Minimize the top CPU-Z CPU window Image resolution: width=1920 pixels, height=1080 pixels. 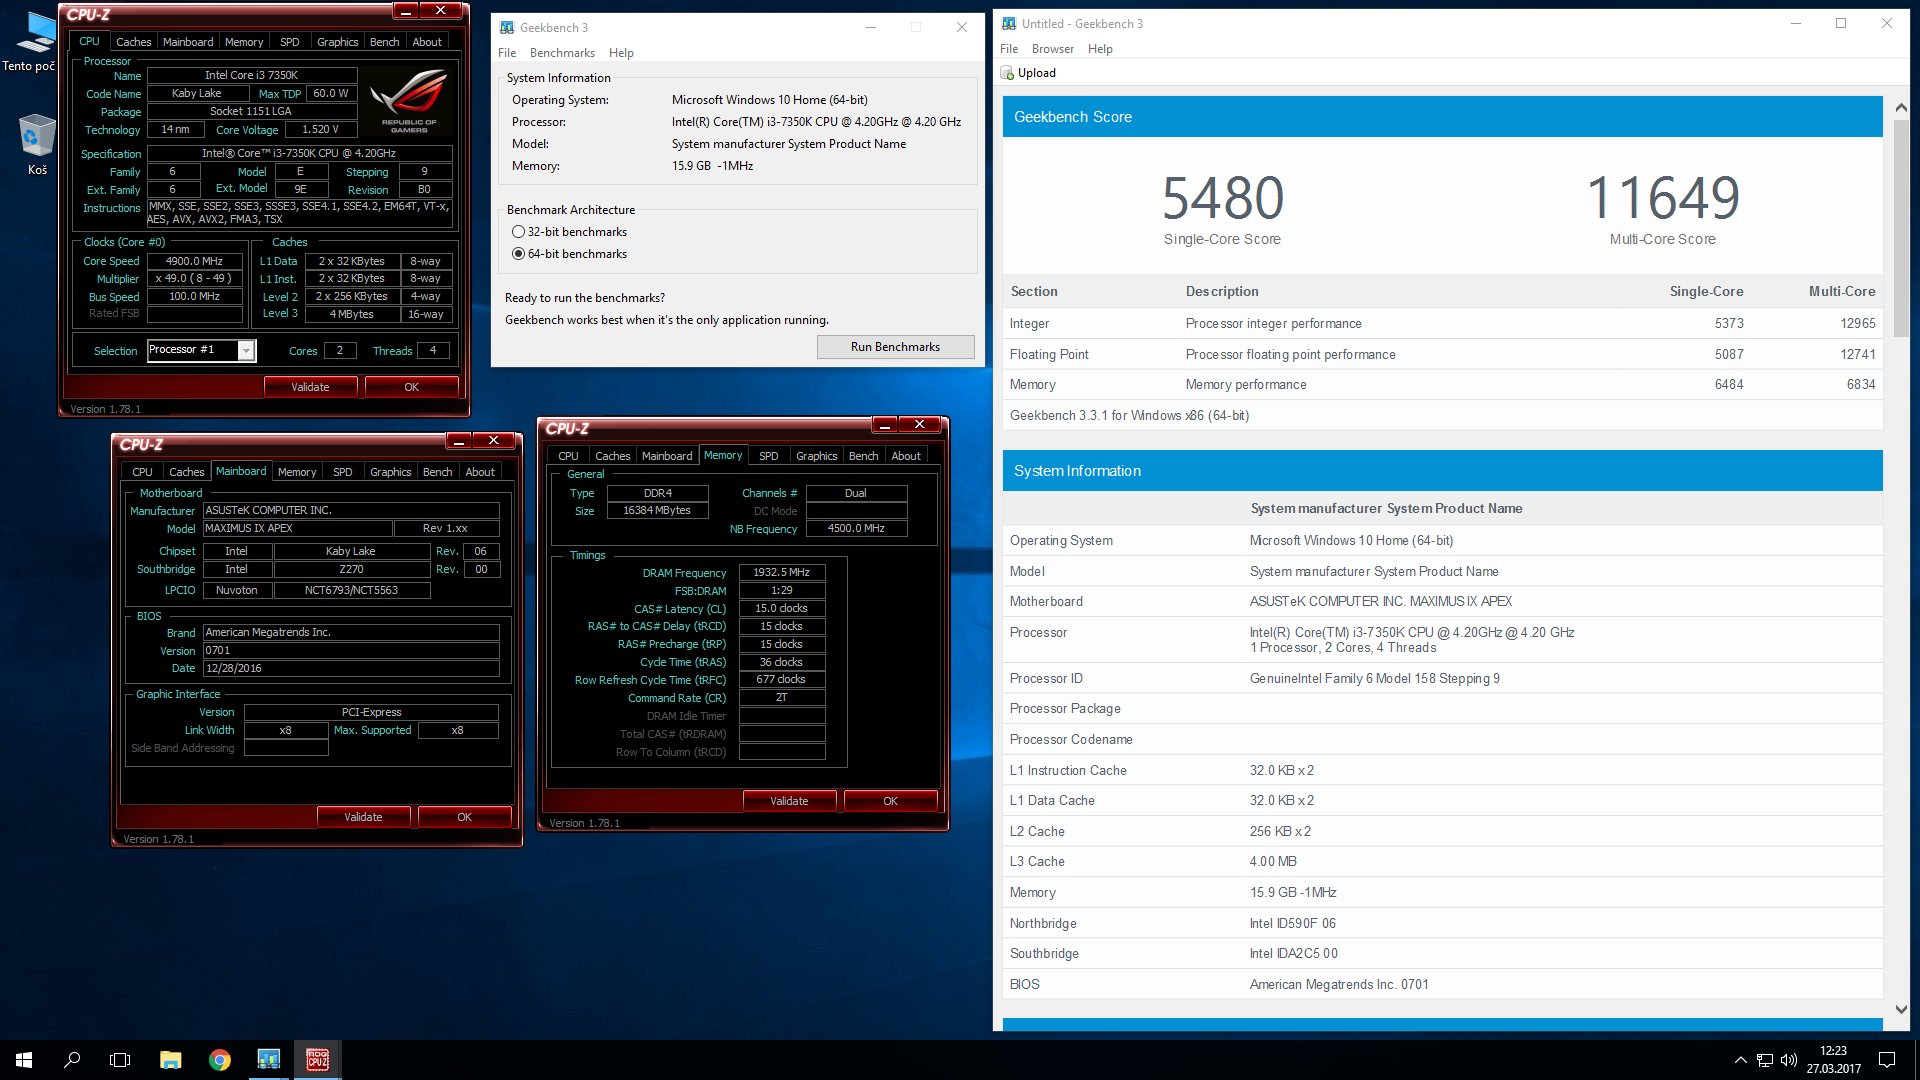pos(405,11)
